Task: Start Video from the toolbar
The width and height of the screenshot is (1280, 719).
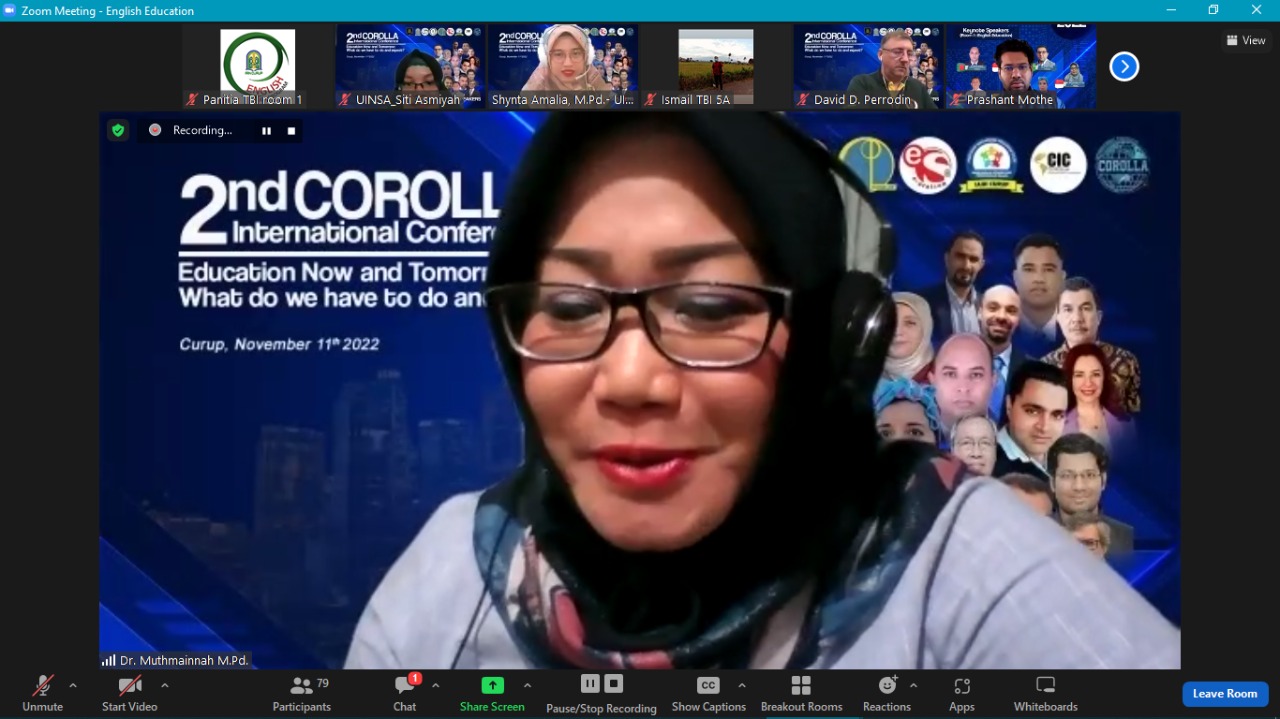Action: coord(129,693)
